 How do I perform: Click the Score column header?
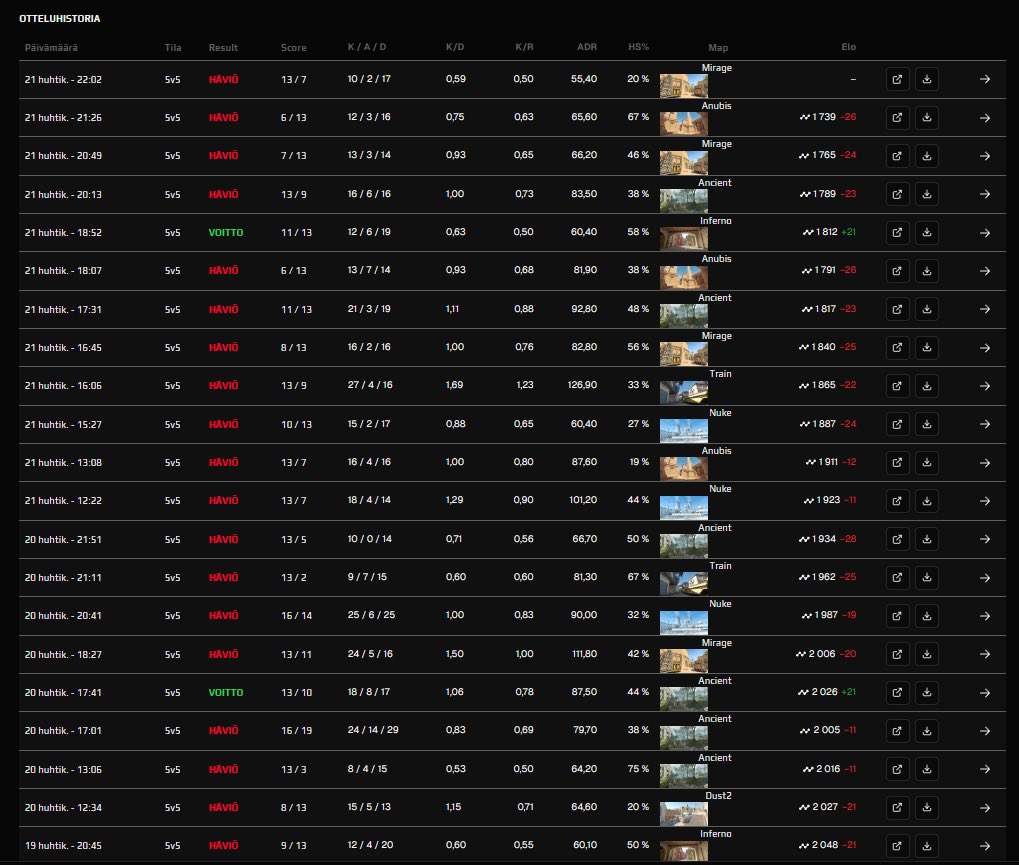pyautogui.click(x=294, y=47)
